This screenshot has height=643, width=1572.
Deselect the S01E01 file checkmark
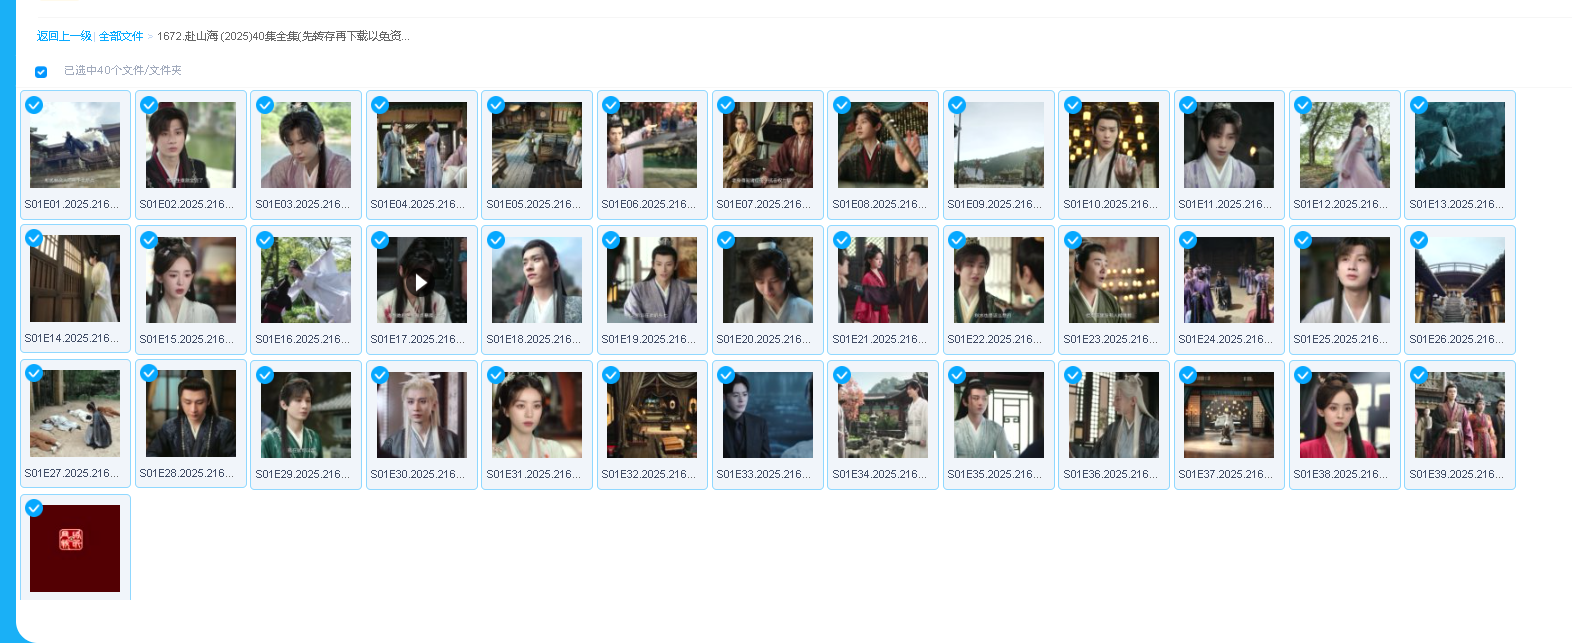(34, 105)
